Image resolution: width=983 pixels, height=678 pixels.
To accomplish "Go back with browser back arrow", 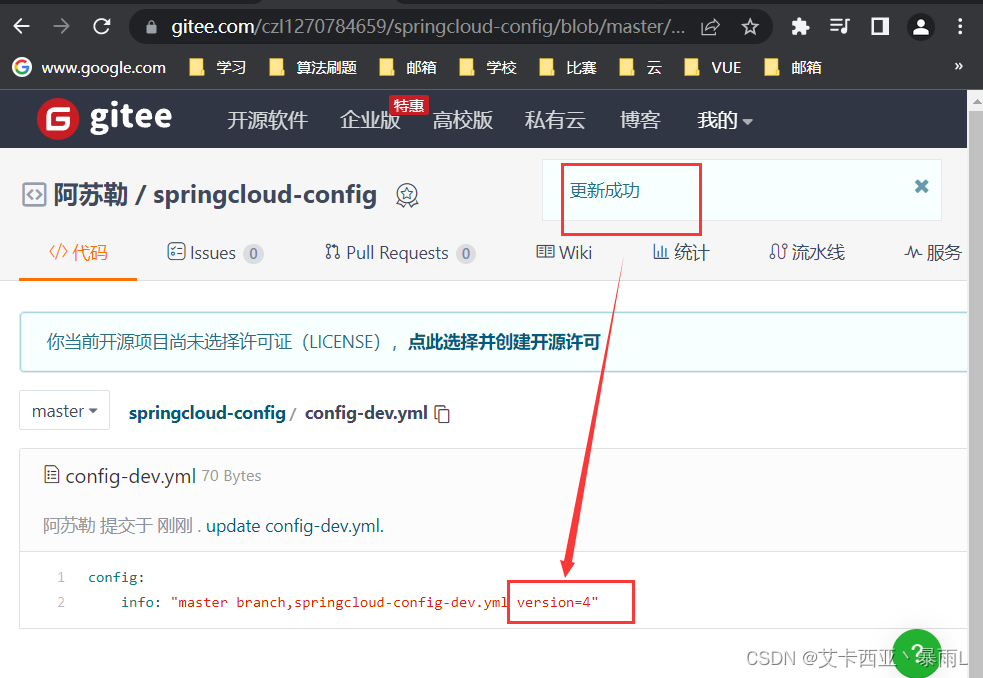I will tap(22, 26).
